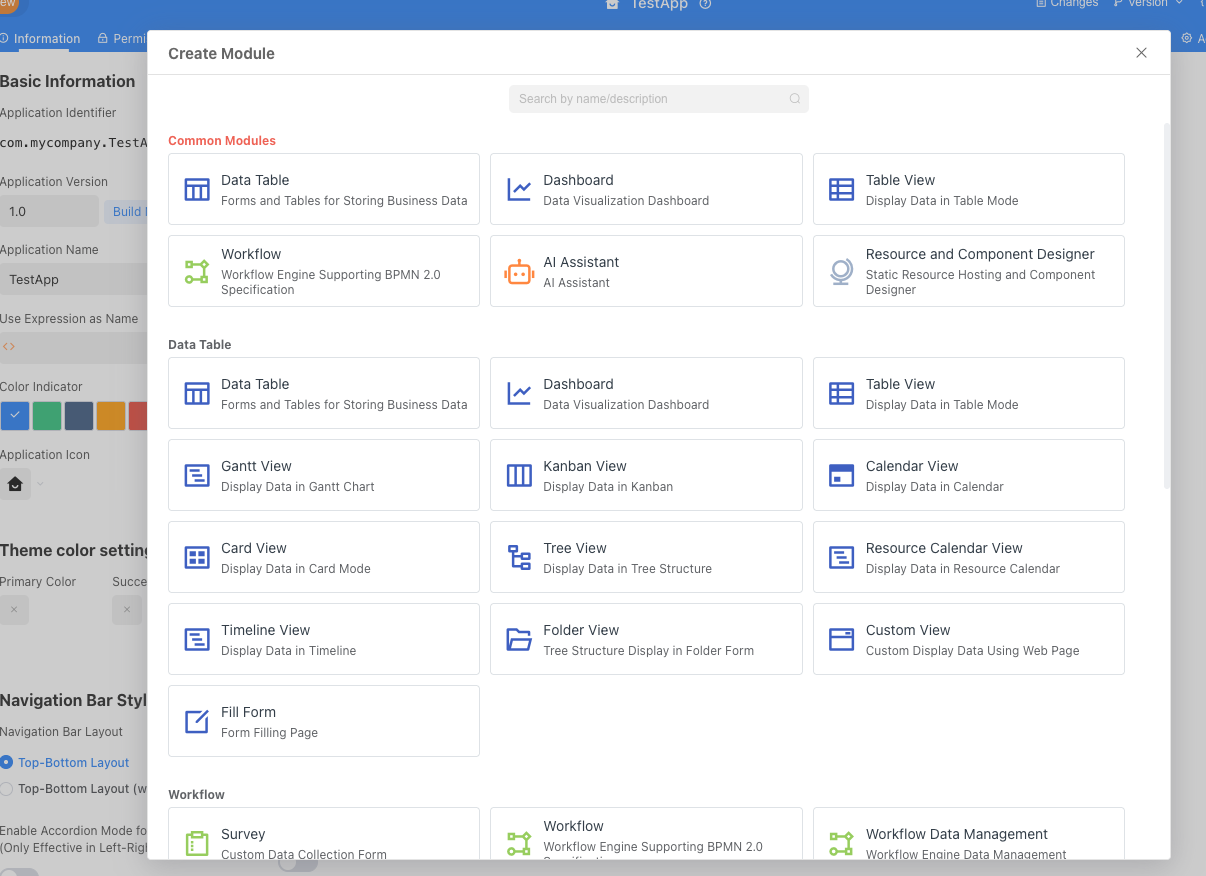This screenshot has width=1206, height=876.
Task: Click the Changes button in top bar
Action: [1067, 4]
